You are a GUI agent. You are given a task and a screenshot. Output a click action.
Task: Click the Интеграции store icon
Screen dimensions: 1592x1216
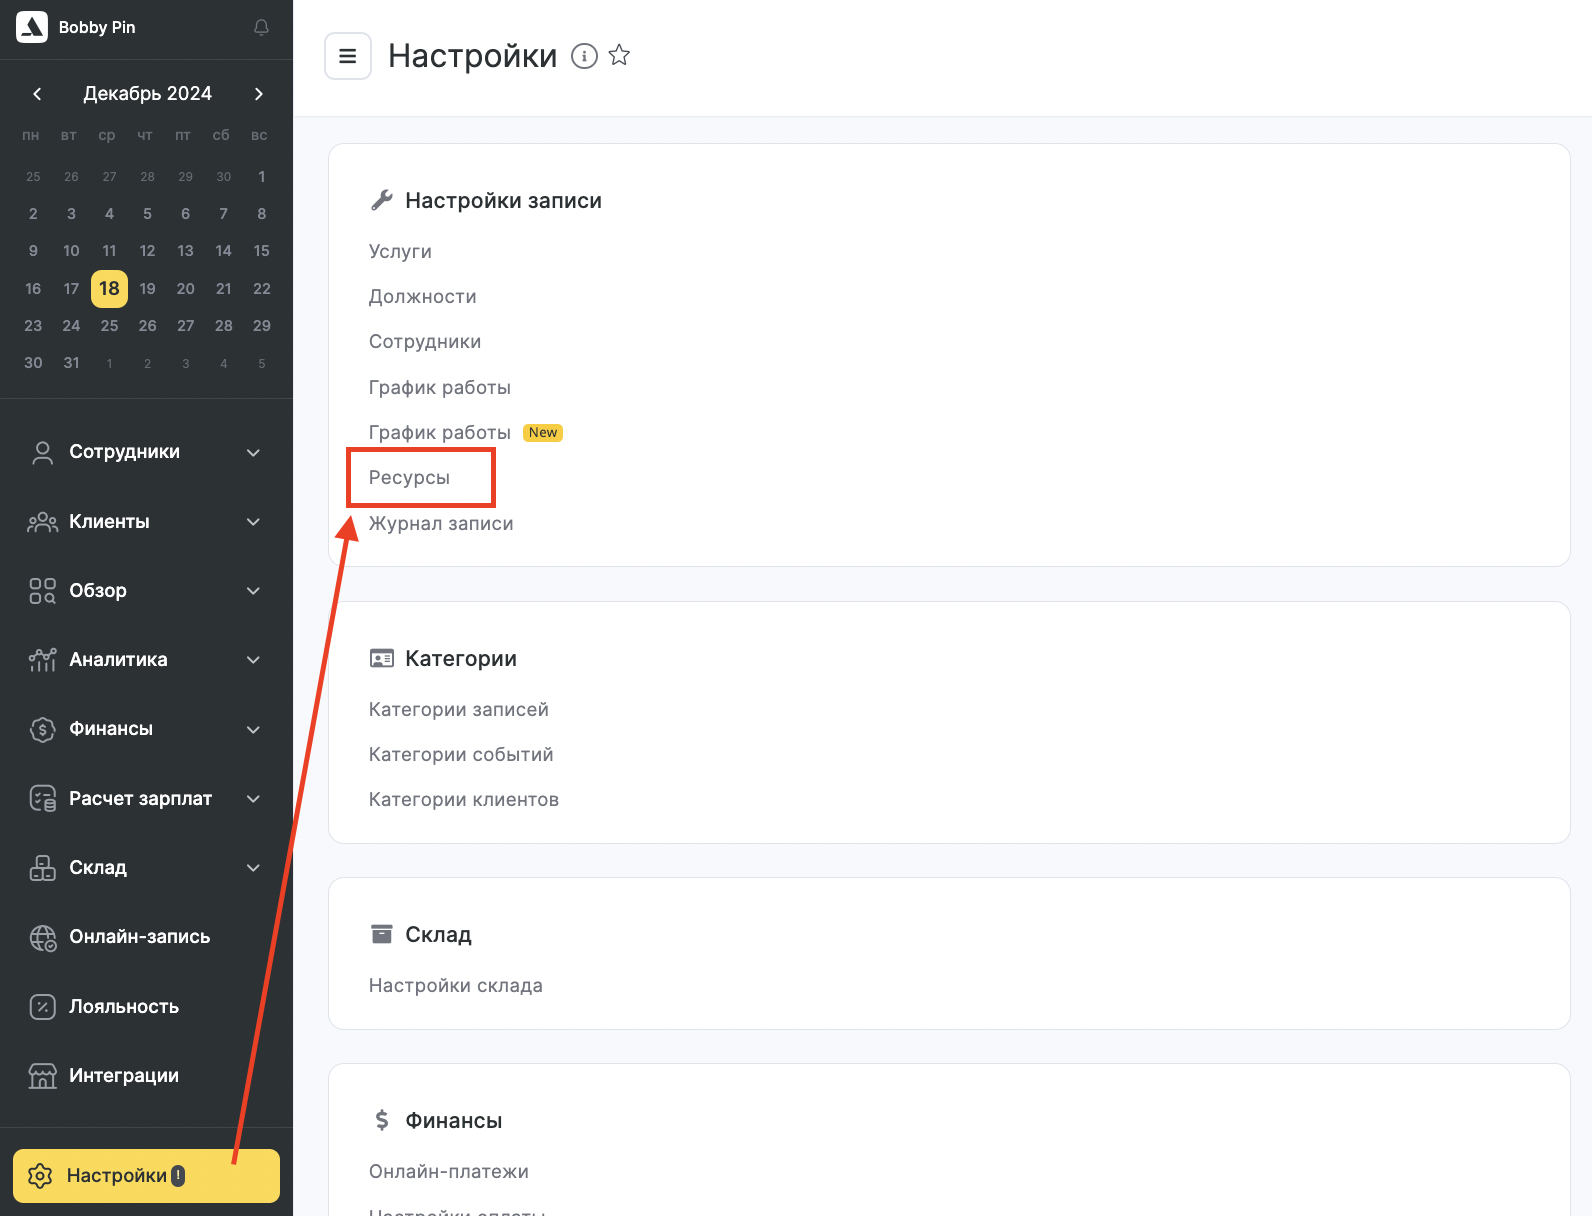pyautogui.click(x=42, y=1076)
